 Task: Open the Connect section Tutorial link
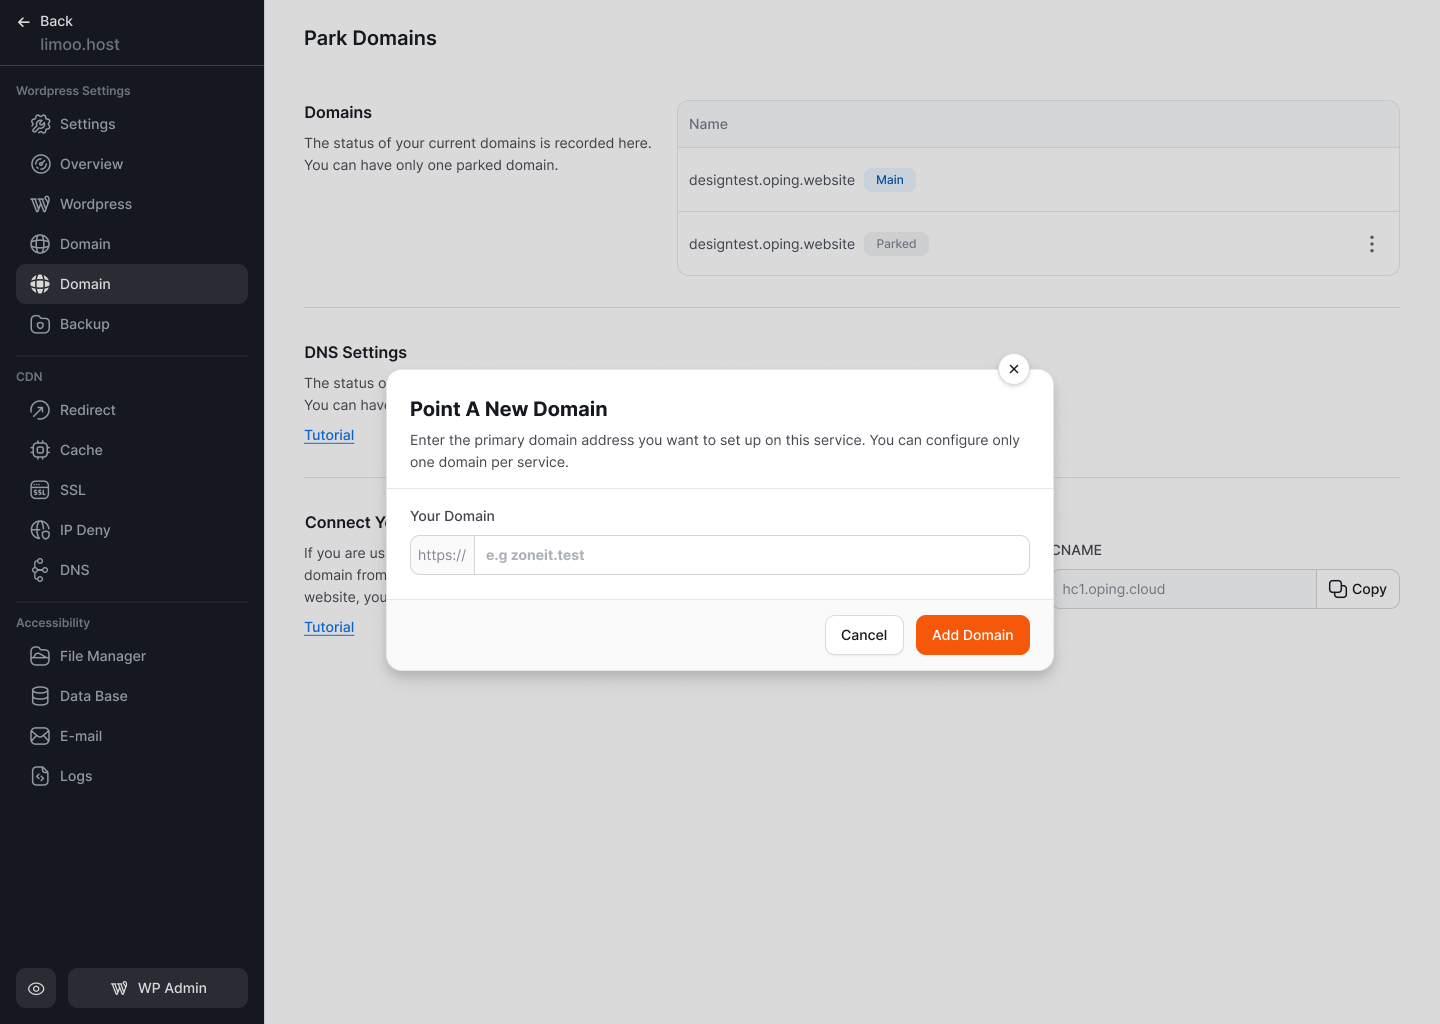click(x=329, y=627)
